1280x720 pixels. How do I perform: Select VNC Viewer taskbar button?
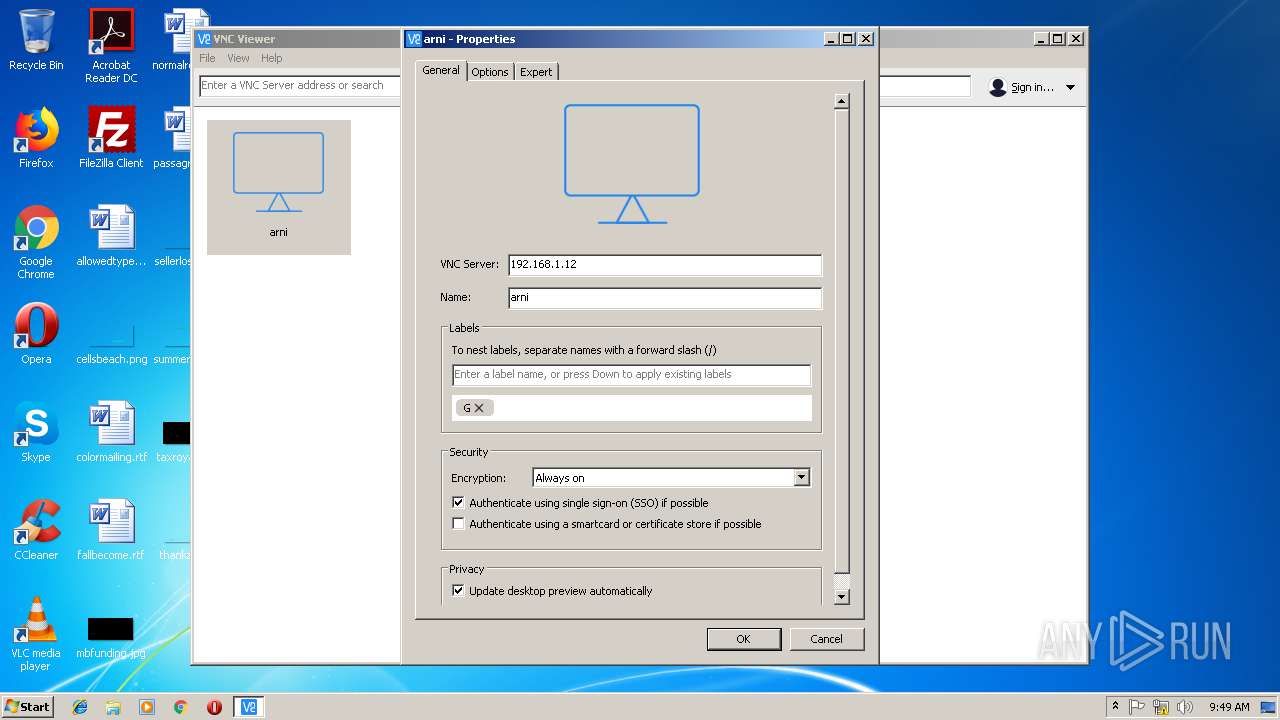pyautogui.click(x=249, y=707)
